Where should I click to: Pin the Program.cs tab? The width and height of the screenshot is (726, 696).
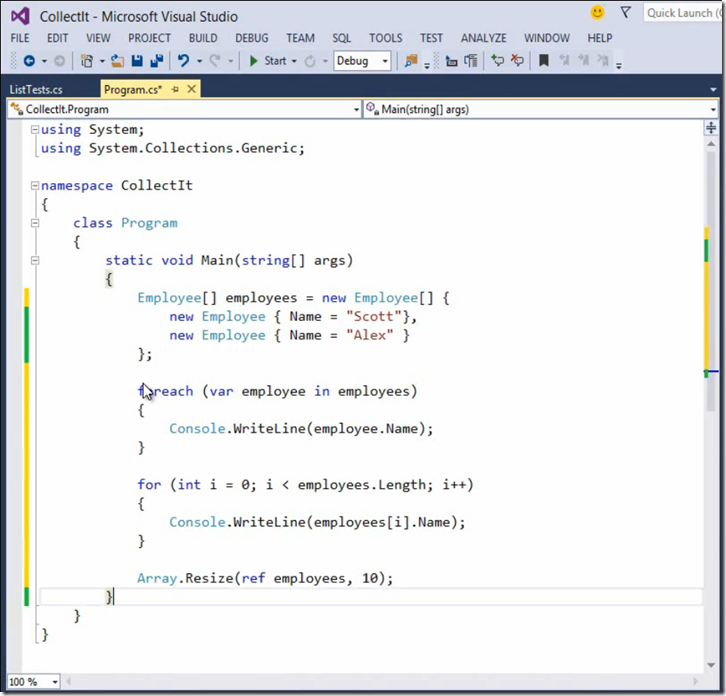pos(175,89)
